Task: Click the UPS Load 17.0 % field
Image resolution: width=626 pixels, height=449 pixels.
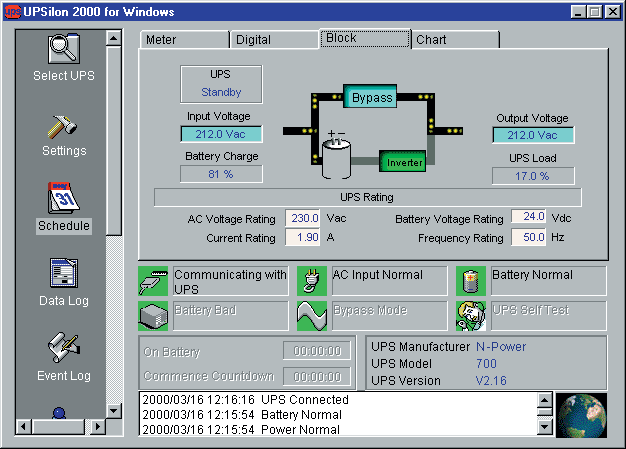Action: click(533, 176)
